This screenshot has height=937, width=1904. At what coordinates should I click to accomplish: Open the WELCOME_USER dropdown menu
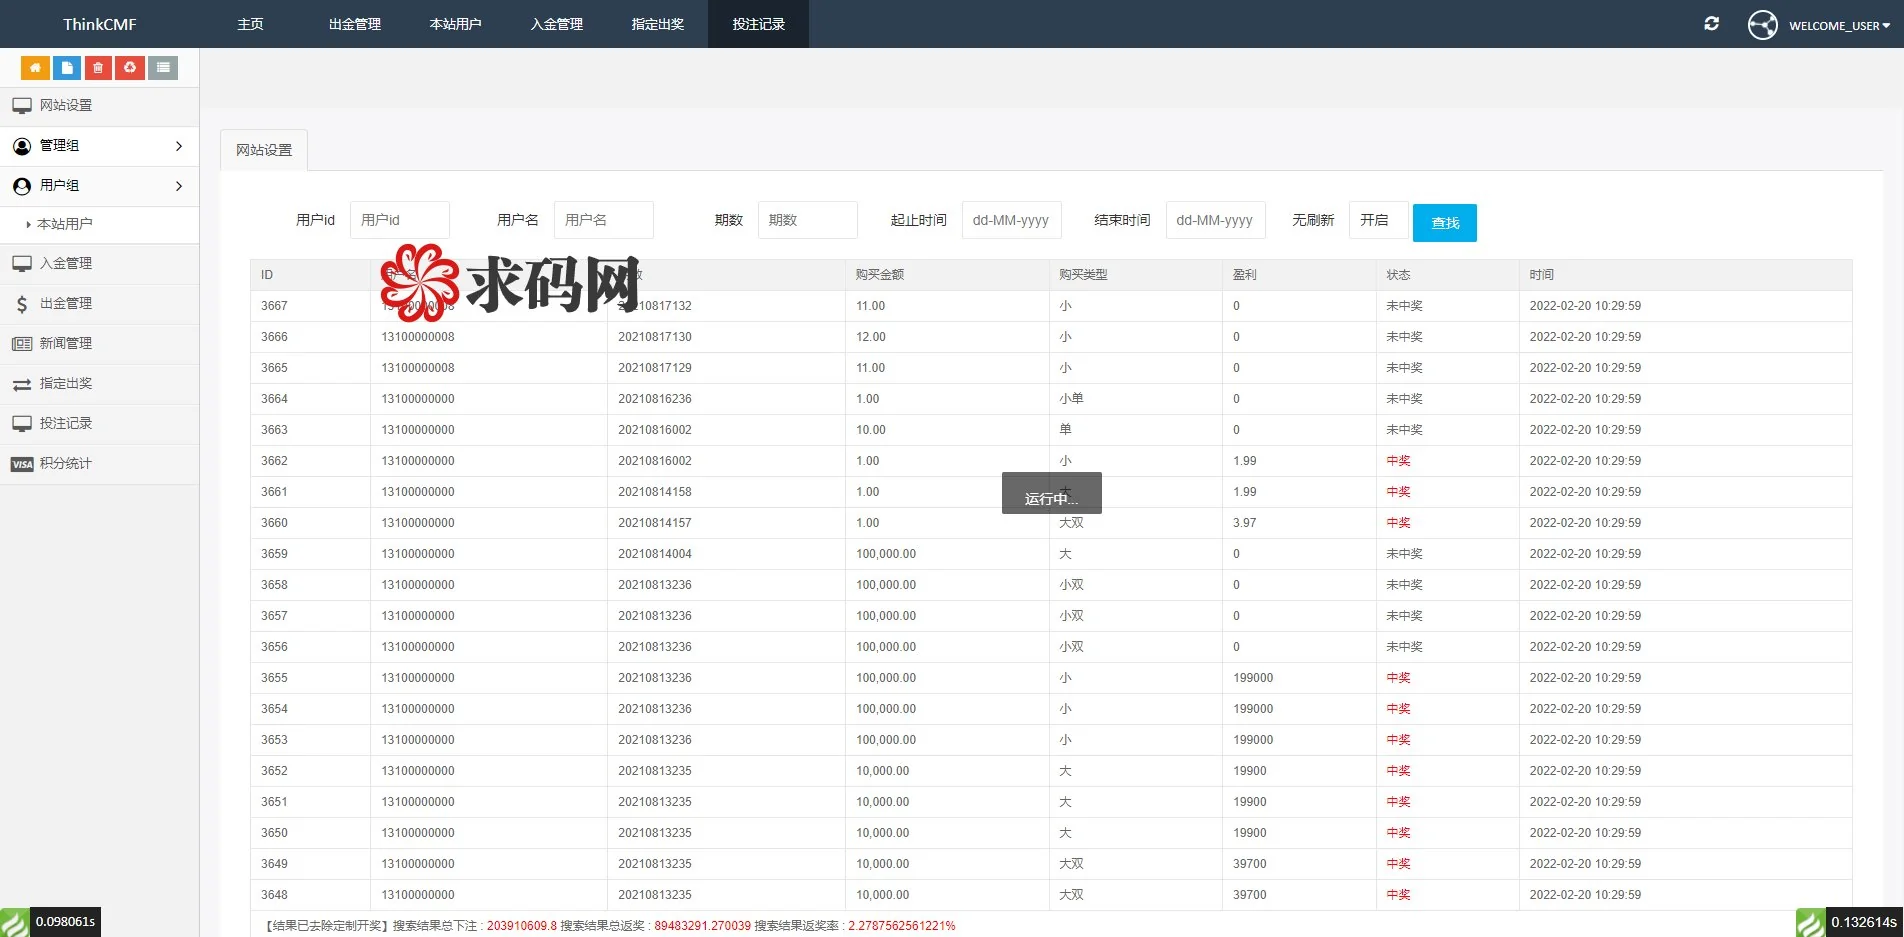[x=1839, y=26]
